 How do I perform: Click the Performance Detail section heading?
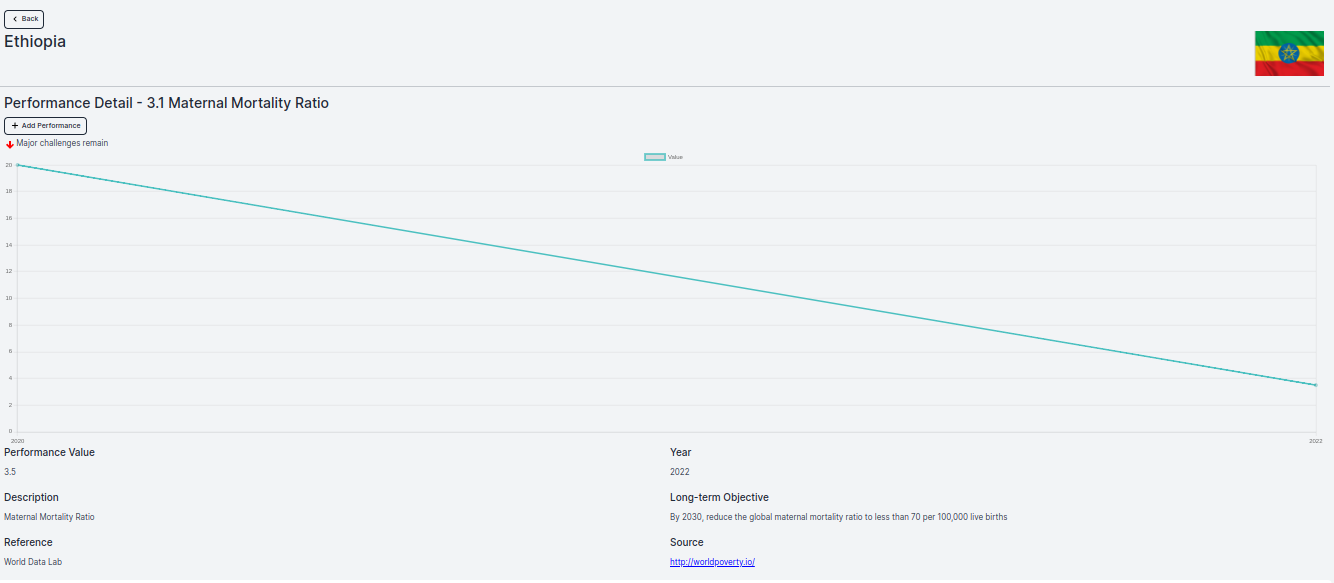(x=166, y=103)
